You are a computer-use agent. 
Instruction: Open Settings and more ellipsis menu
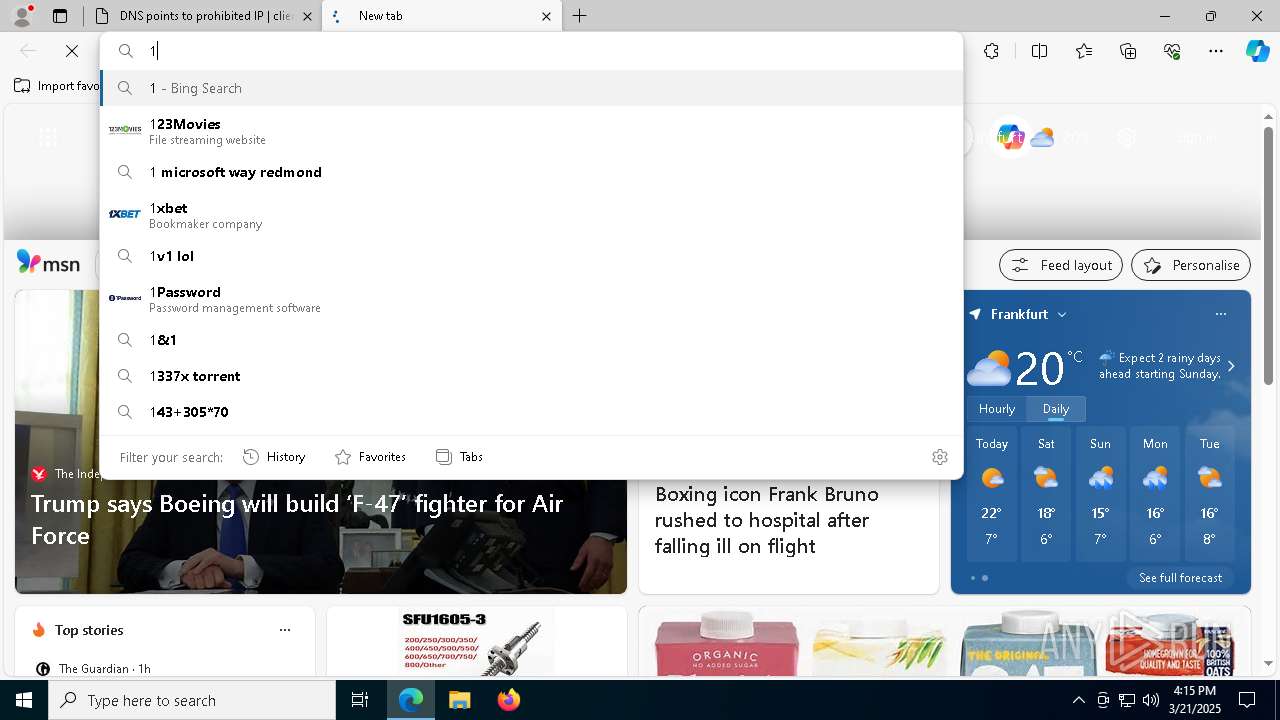[1216, 51]
